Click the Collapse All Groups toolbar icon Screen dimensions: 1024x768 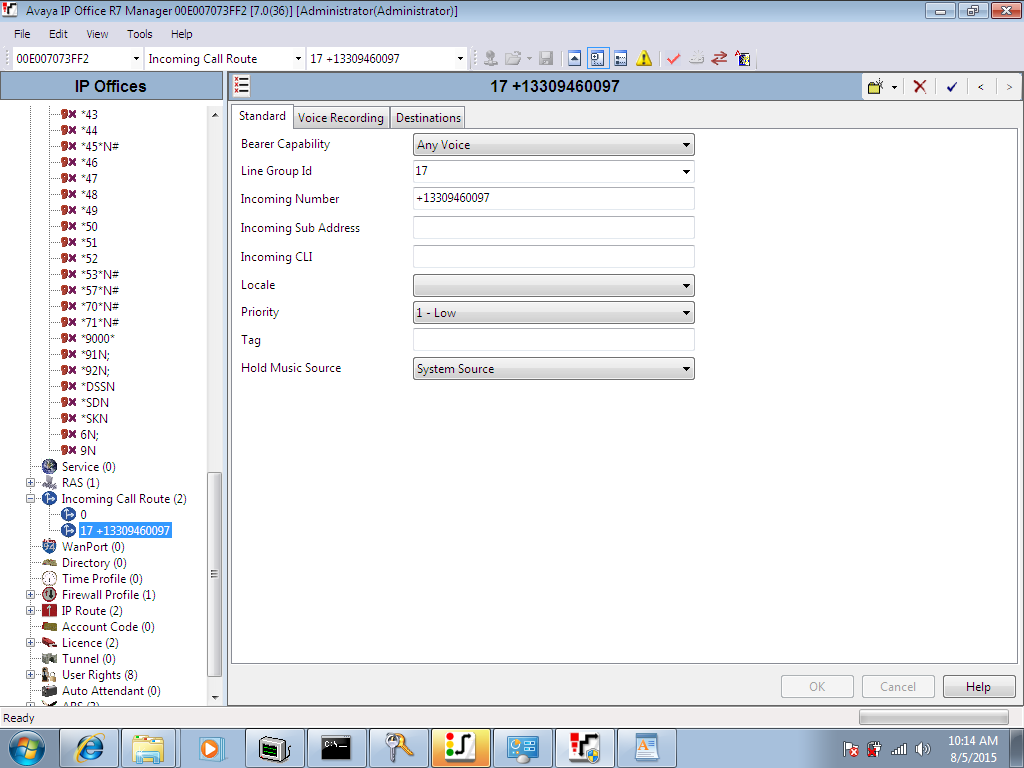tap(574, 59)
